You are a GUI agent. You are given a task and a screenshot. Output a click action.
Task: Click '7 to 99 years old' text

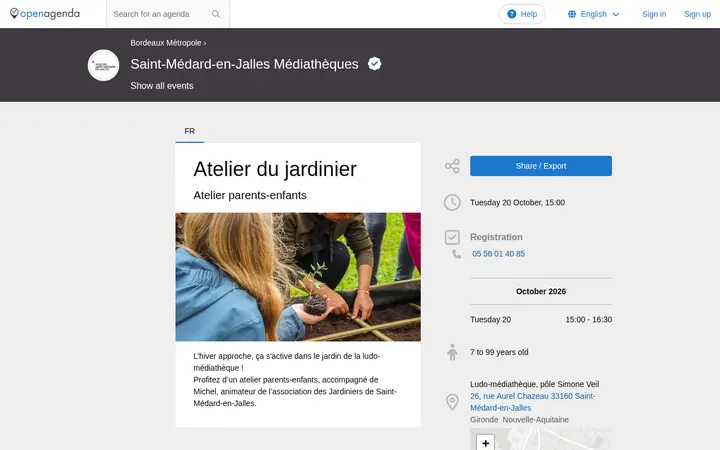[x=499, y=352]
